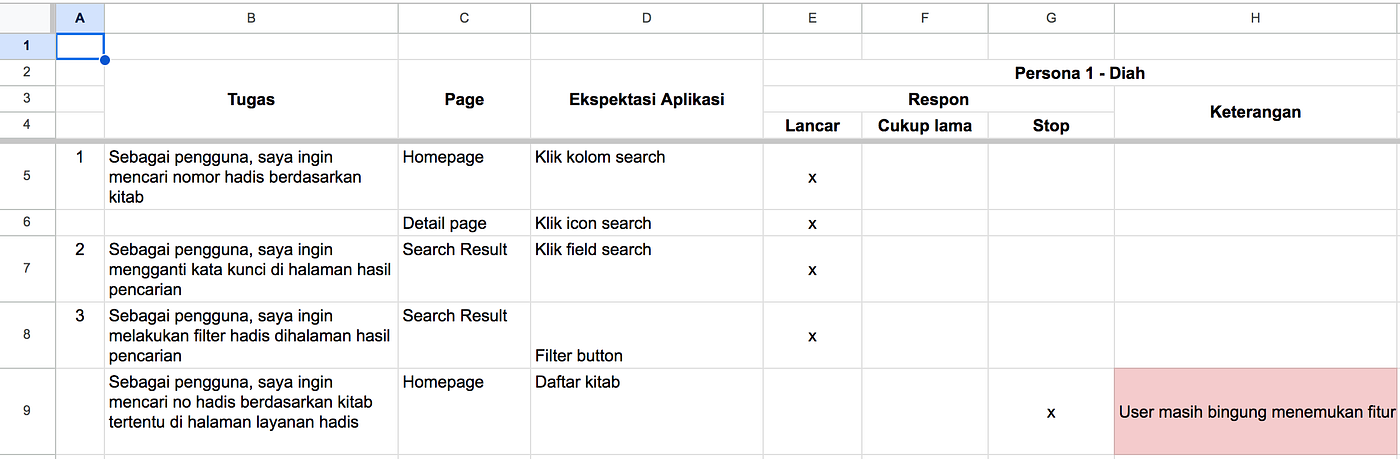Select the Ekspektasi Aplikasi header cell
This screenshot has width=1400, height=459.
[647, 99]
